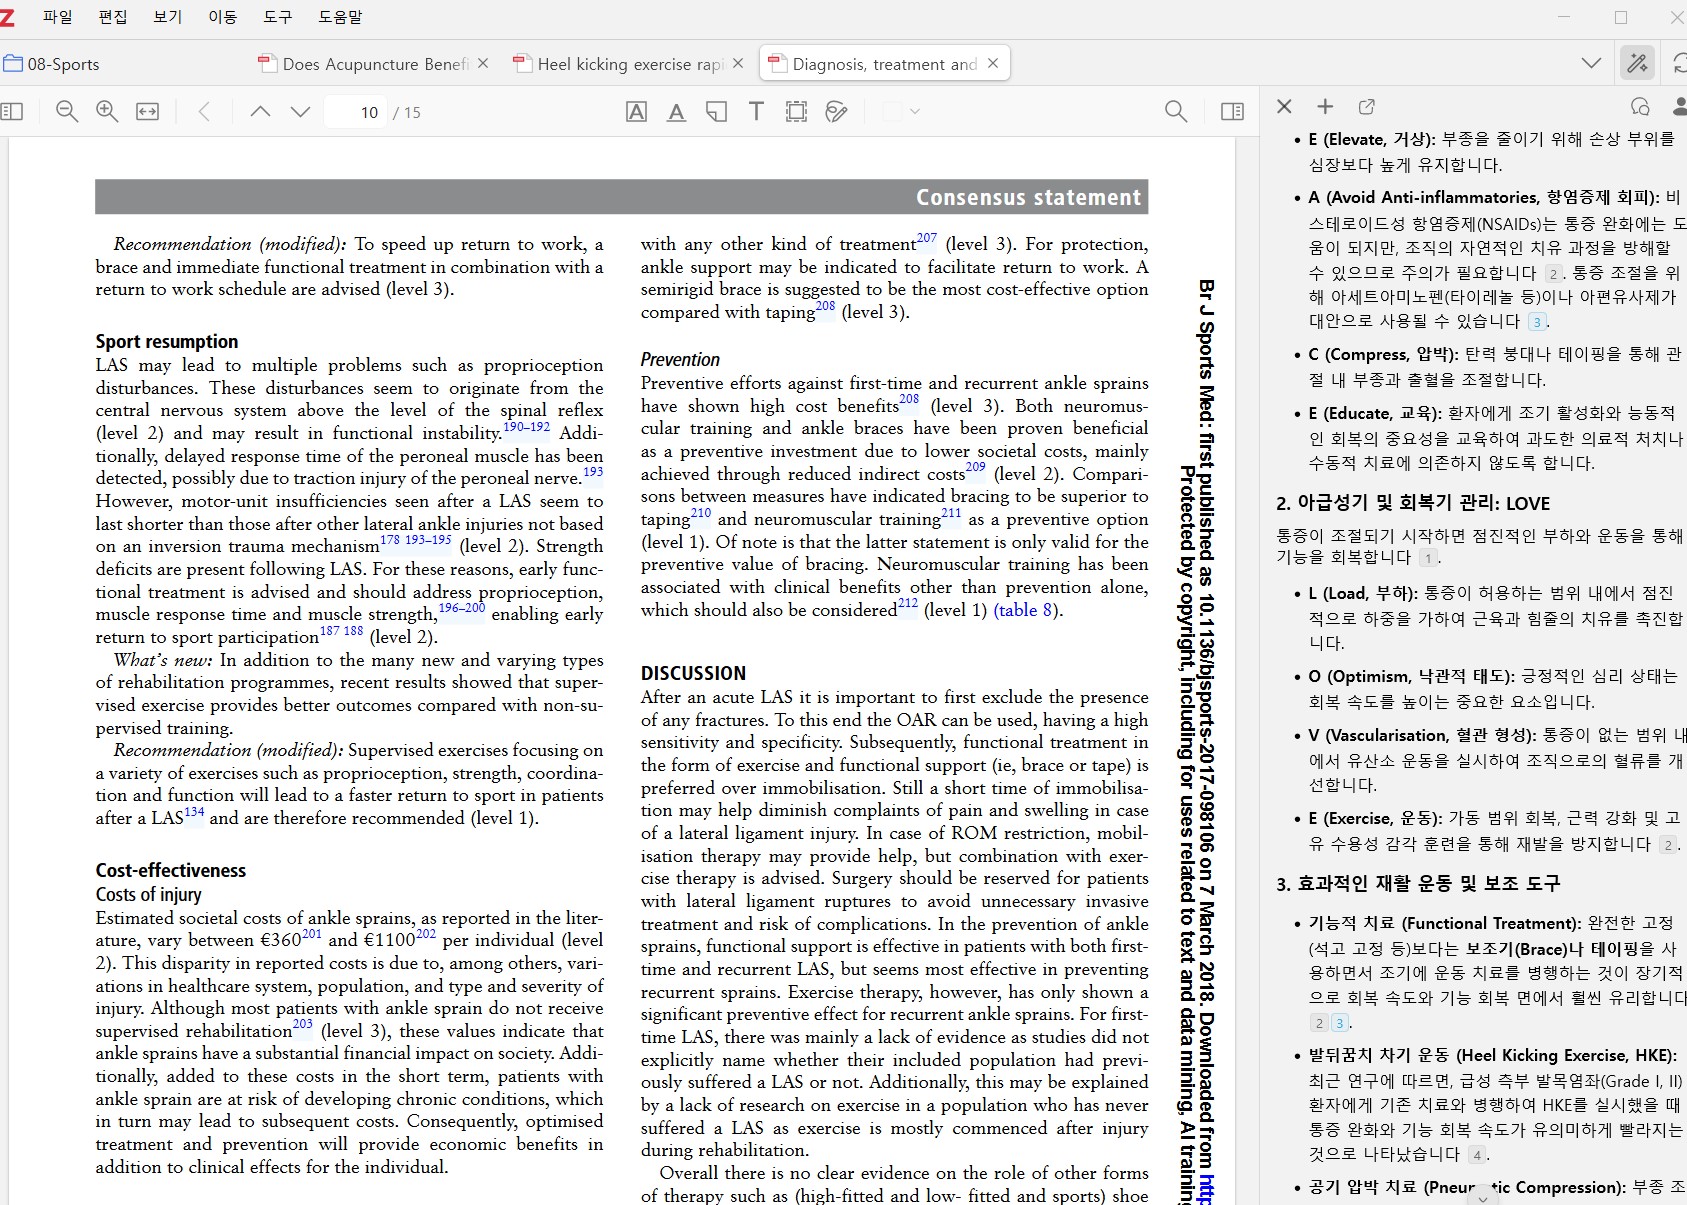Click the page number field showing 10
This screenshot has height=1205, width=1687.
[355, 112]
